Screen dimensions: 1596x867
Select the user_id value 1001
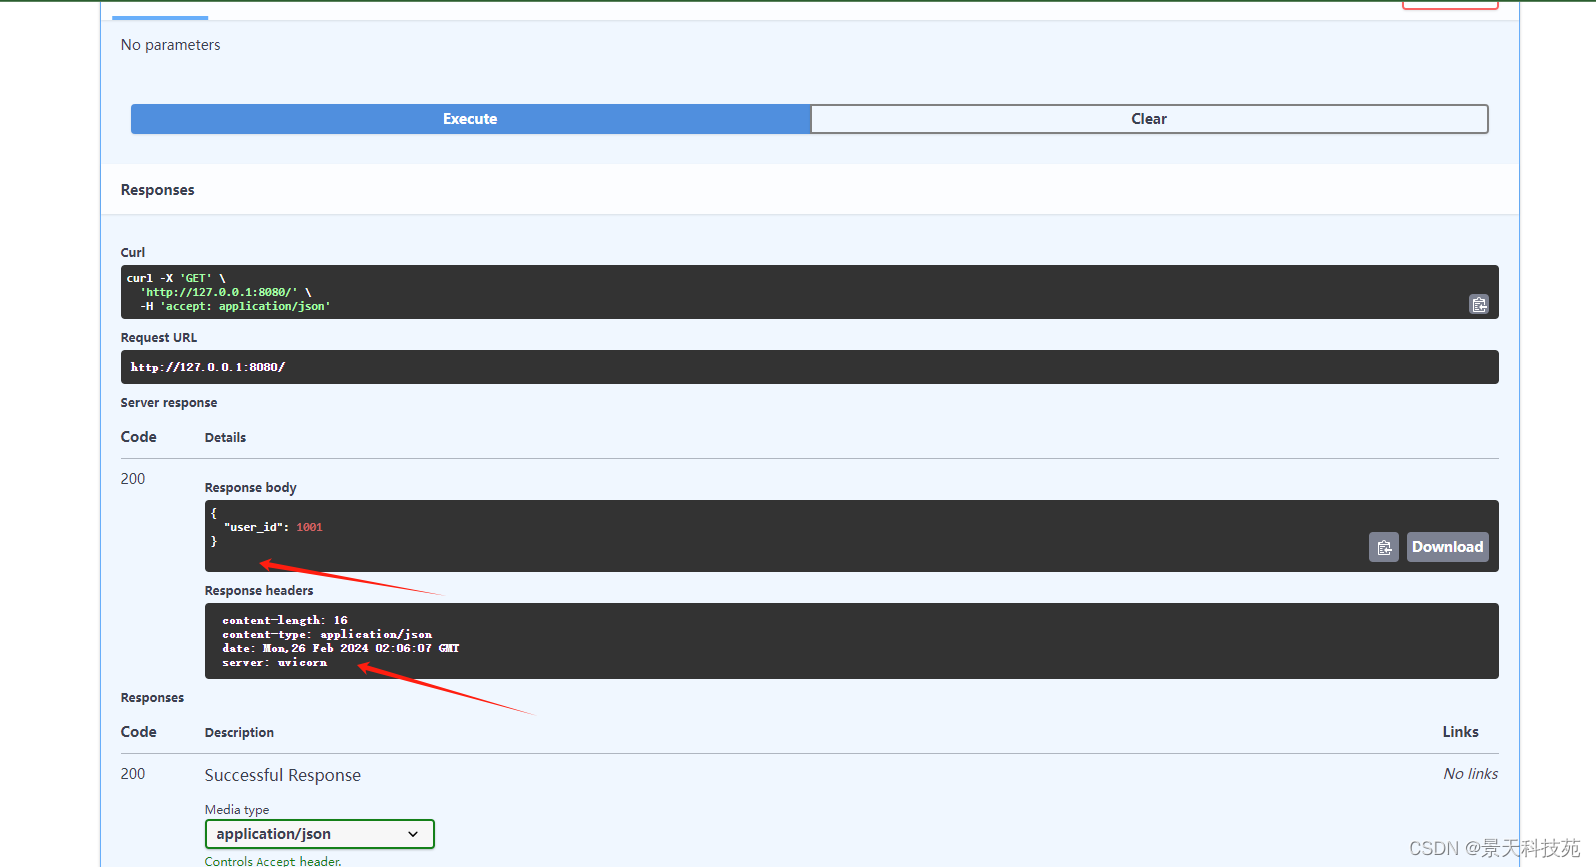pos(309,527)
